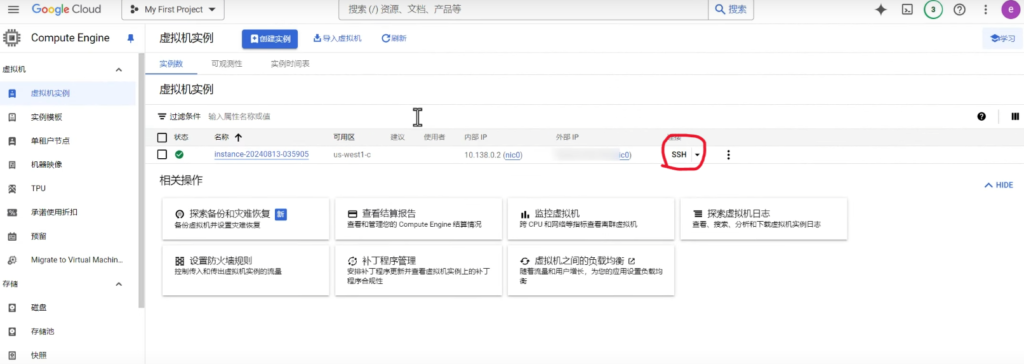Open the SSH dropdown arrow

point(697,155)
